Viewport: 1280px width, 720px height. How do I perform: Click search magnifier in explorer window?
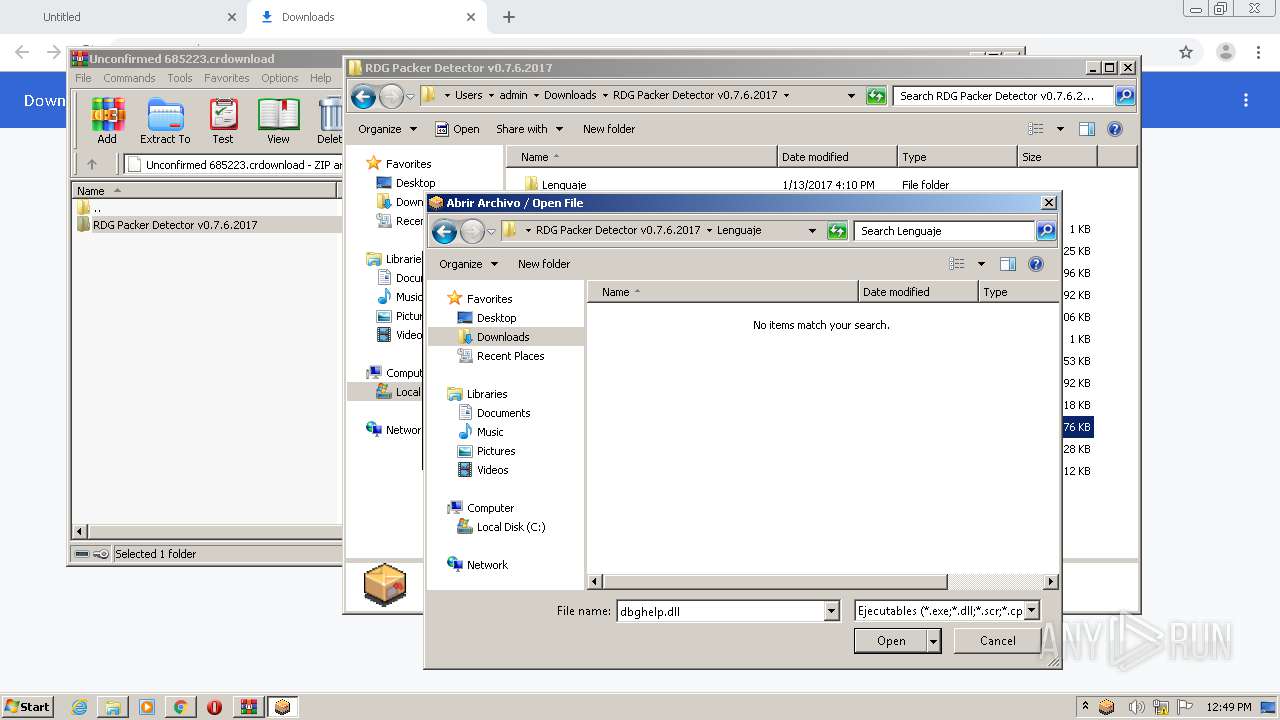point(1125,96)
